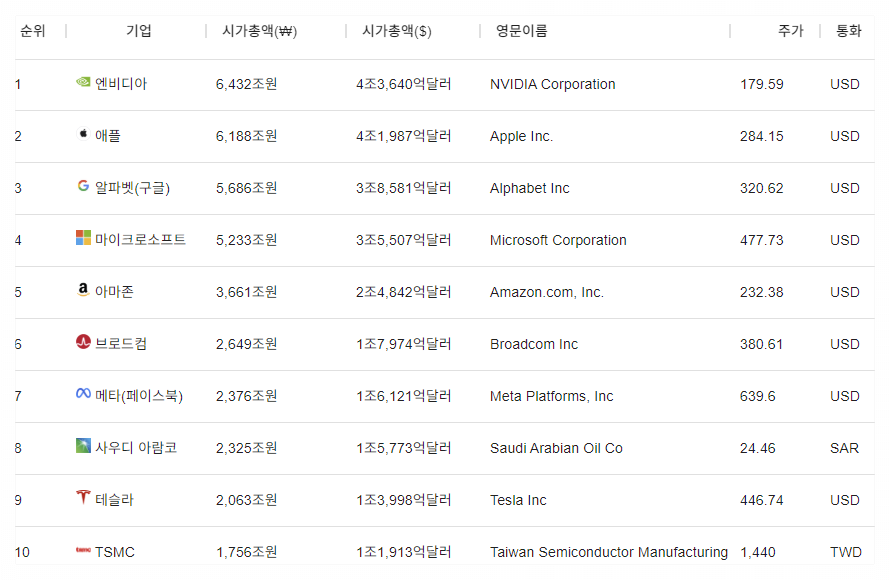
Task: Select the 1조3,998억달러 cell
Action: [x=404, y=500]
